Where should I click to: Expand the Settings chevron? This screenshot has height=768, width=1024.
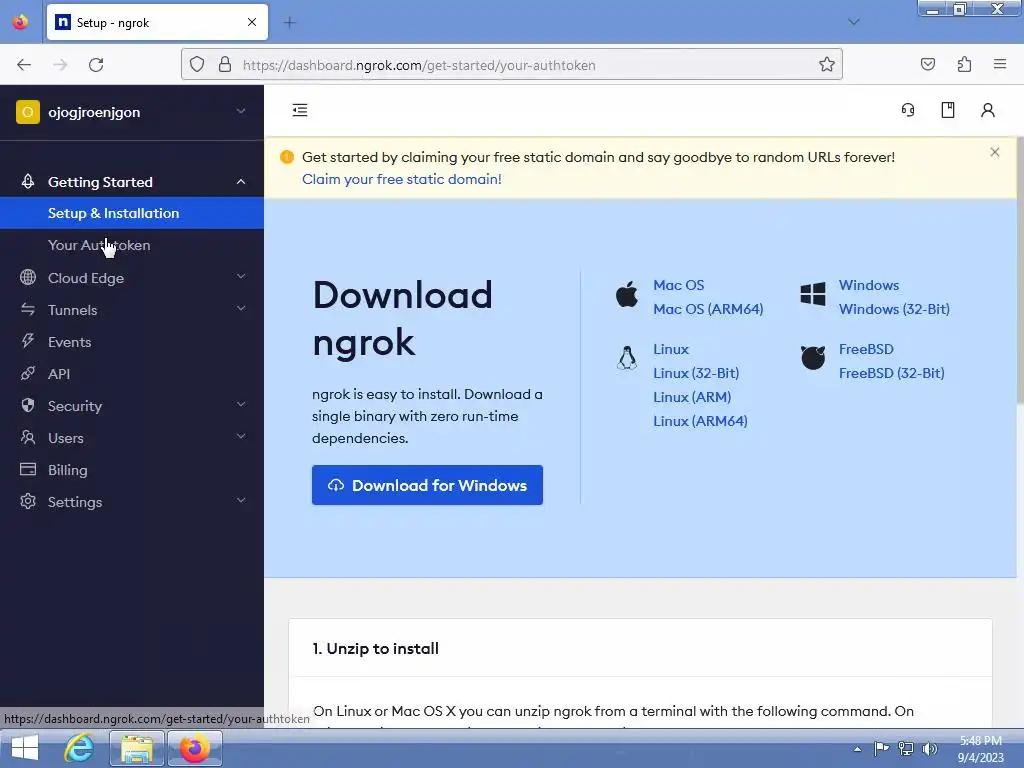pos(241,501)
